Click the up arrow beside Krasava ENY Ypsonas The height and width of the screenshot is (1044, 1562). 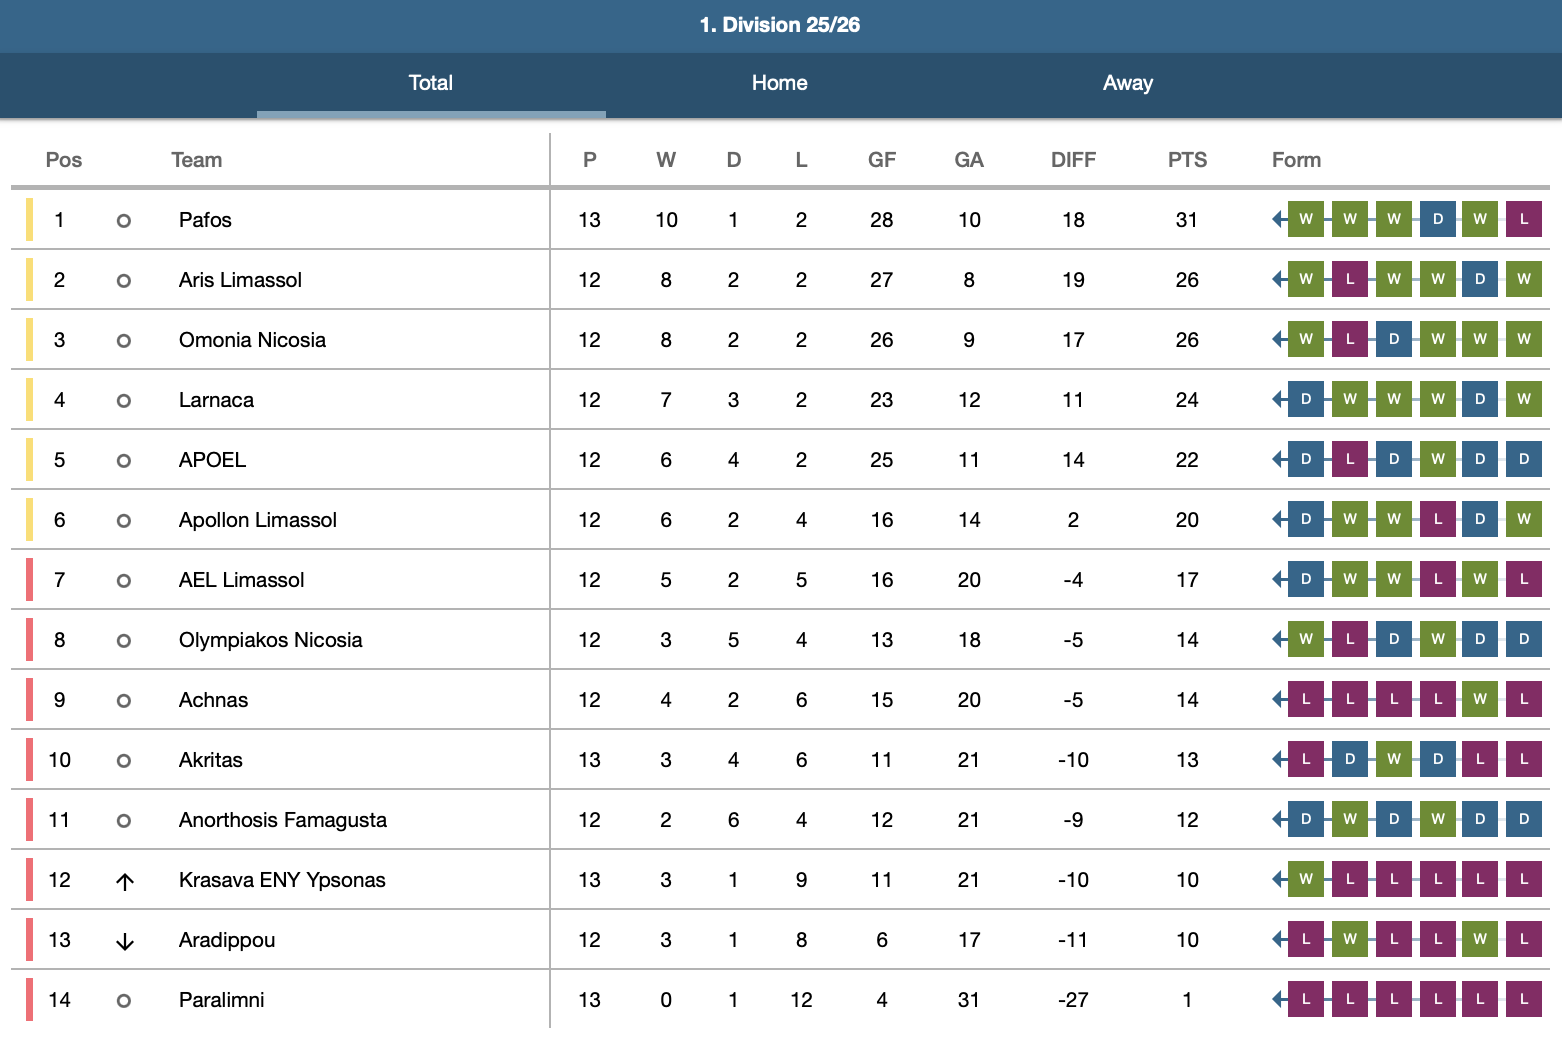tap(125, 881)
